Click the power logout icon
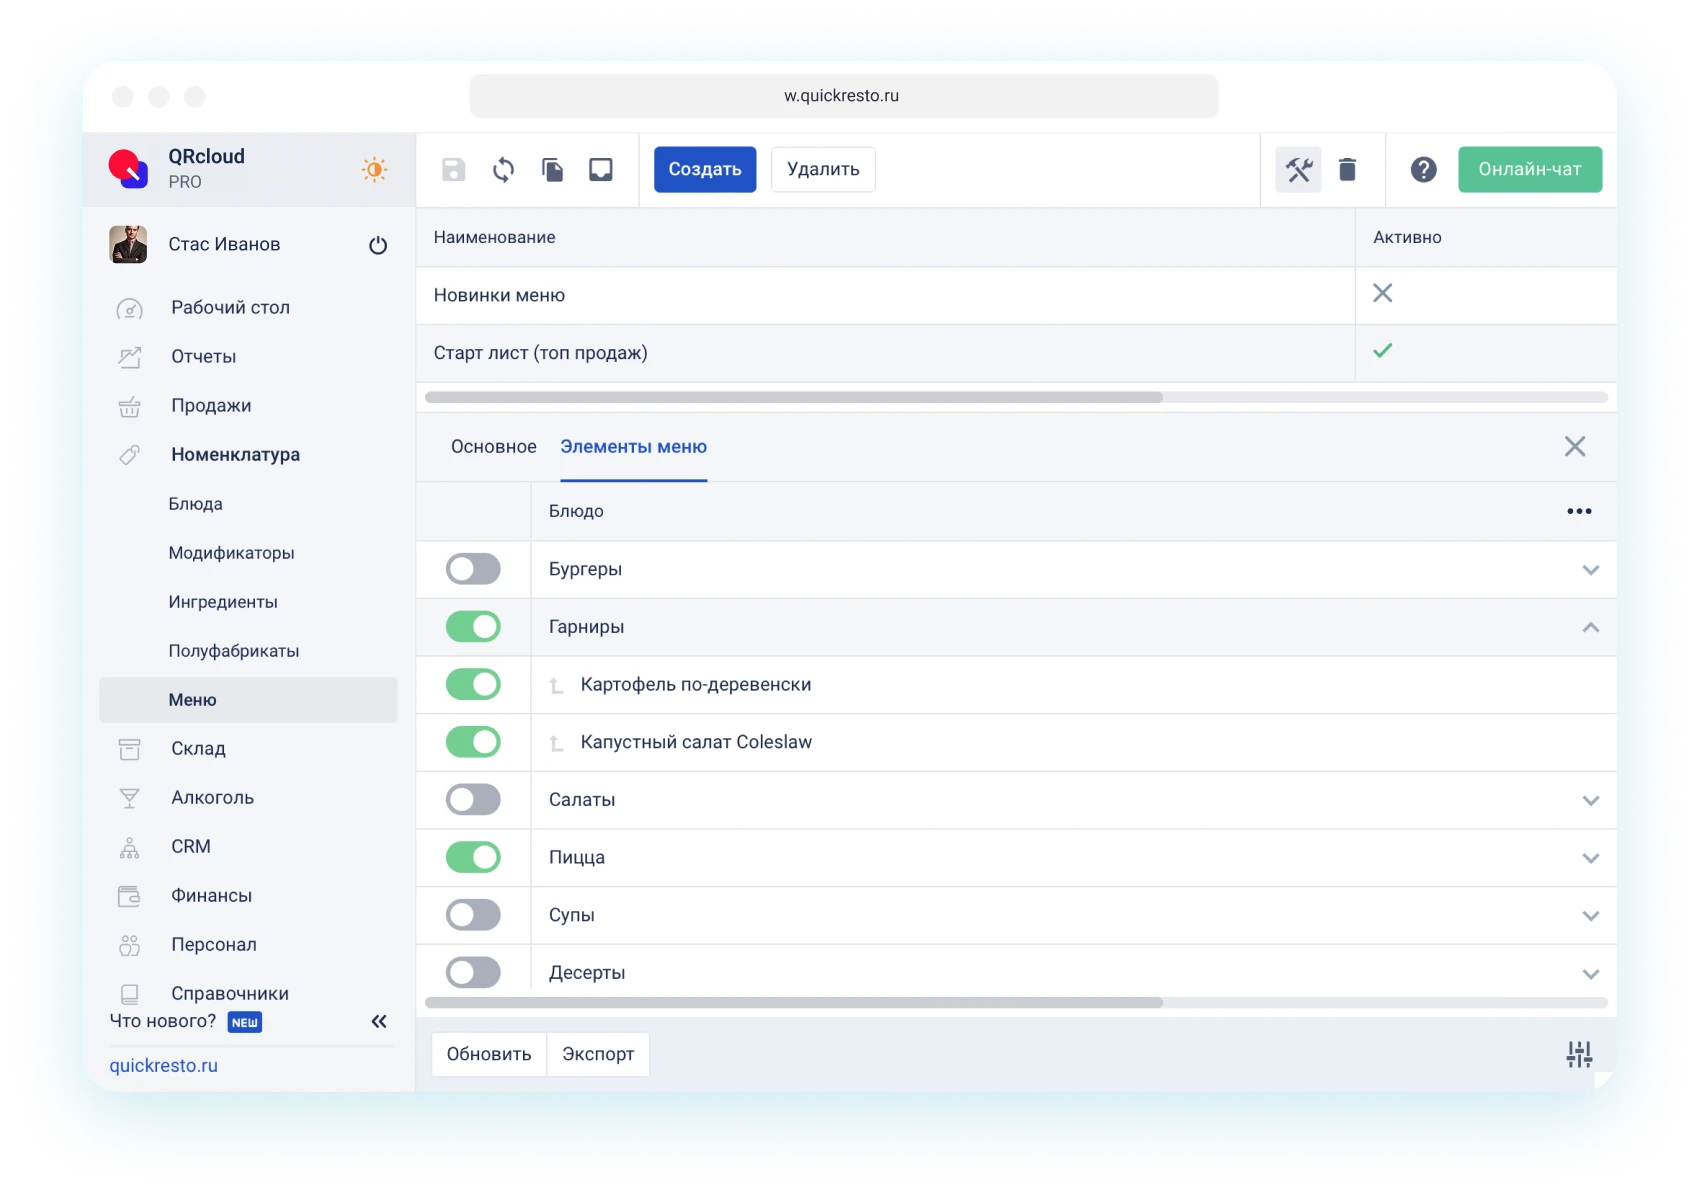This screenshot has height=1192, width=1697. [x=378, y=246]
